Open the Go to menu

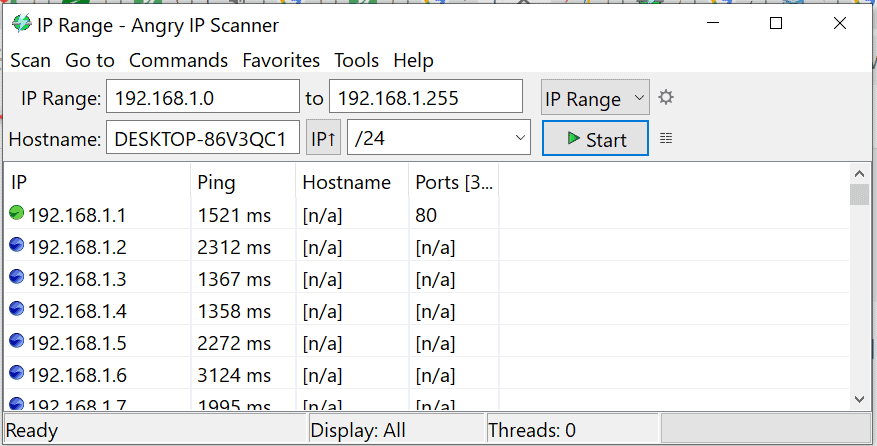89,60
